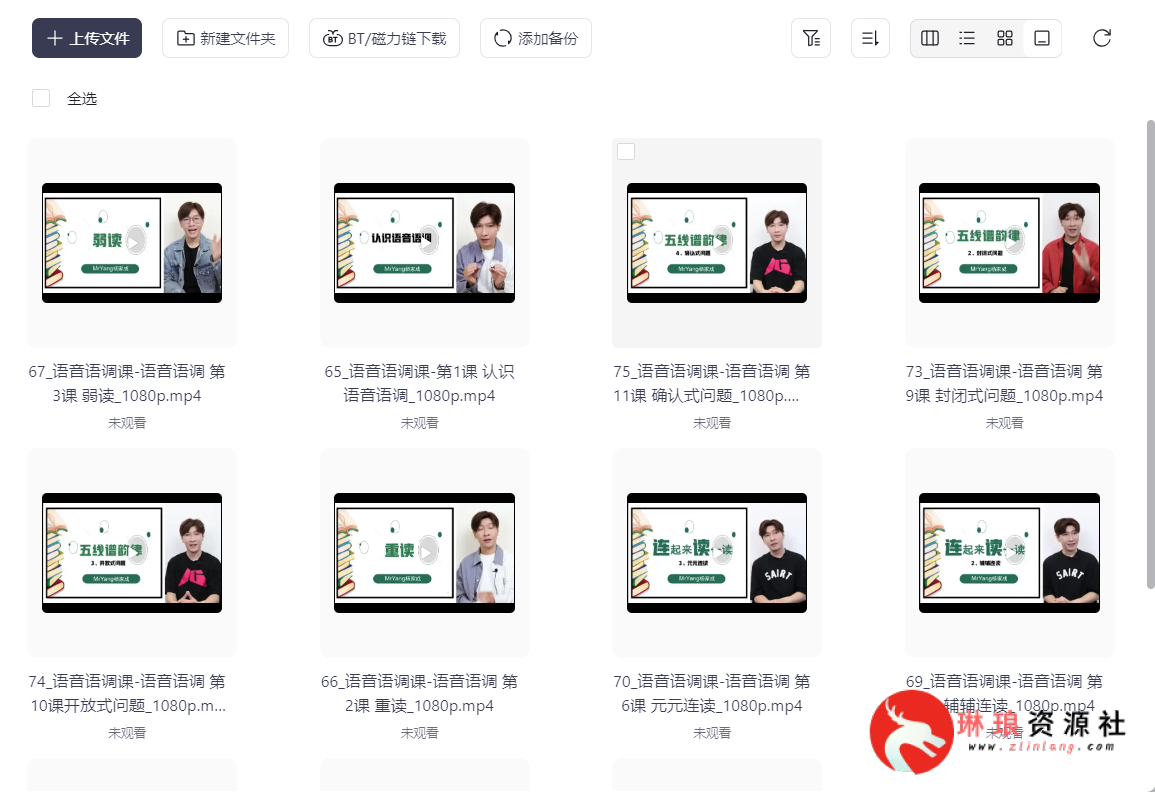Check the box on the 75_ 确认式问题 card
The width and height of the screenshot is (1155, 792).
pos(626,151)
